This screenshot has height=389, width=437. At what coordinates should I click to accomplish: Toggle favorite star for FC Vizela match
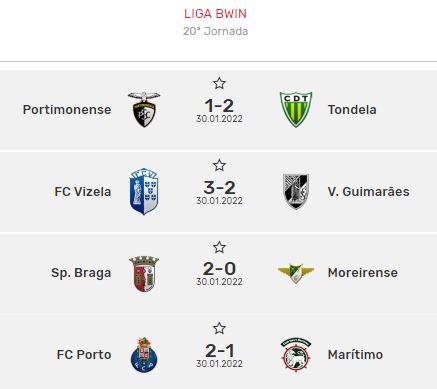pyautogui.click(x=219, y=165)
